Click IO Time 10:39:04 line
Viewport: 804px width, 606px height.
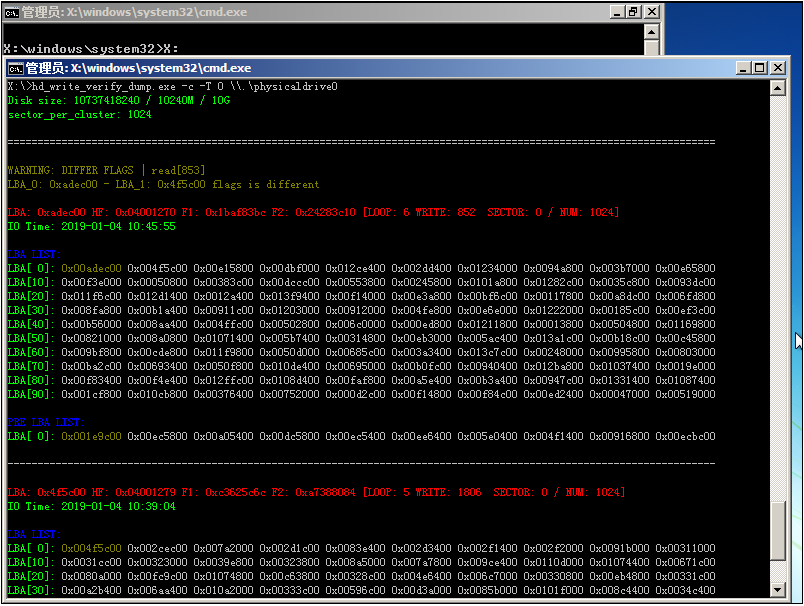[92, 506]
